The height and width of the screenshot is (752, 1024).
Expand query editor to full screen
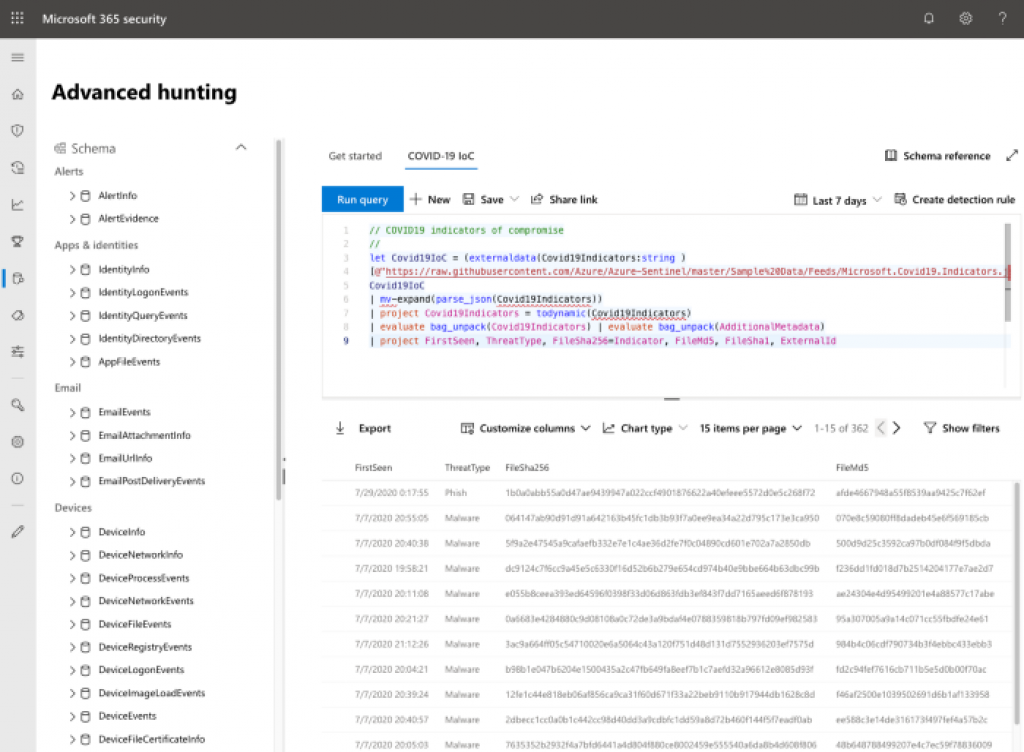pos(1012,155)
